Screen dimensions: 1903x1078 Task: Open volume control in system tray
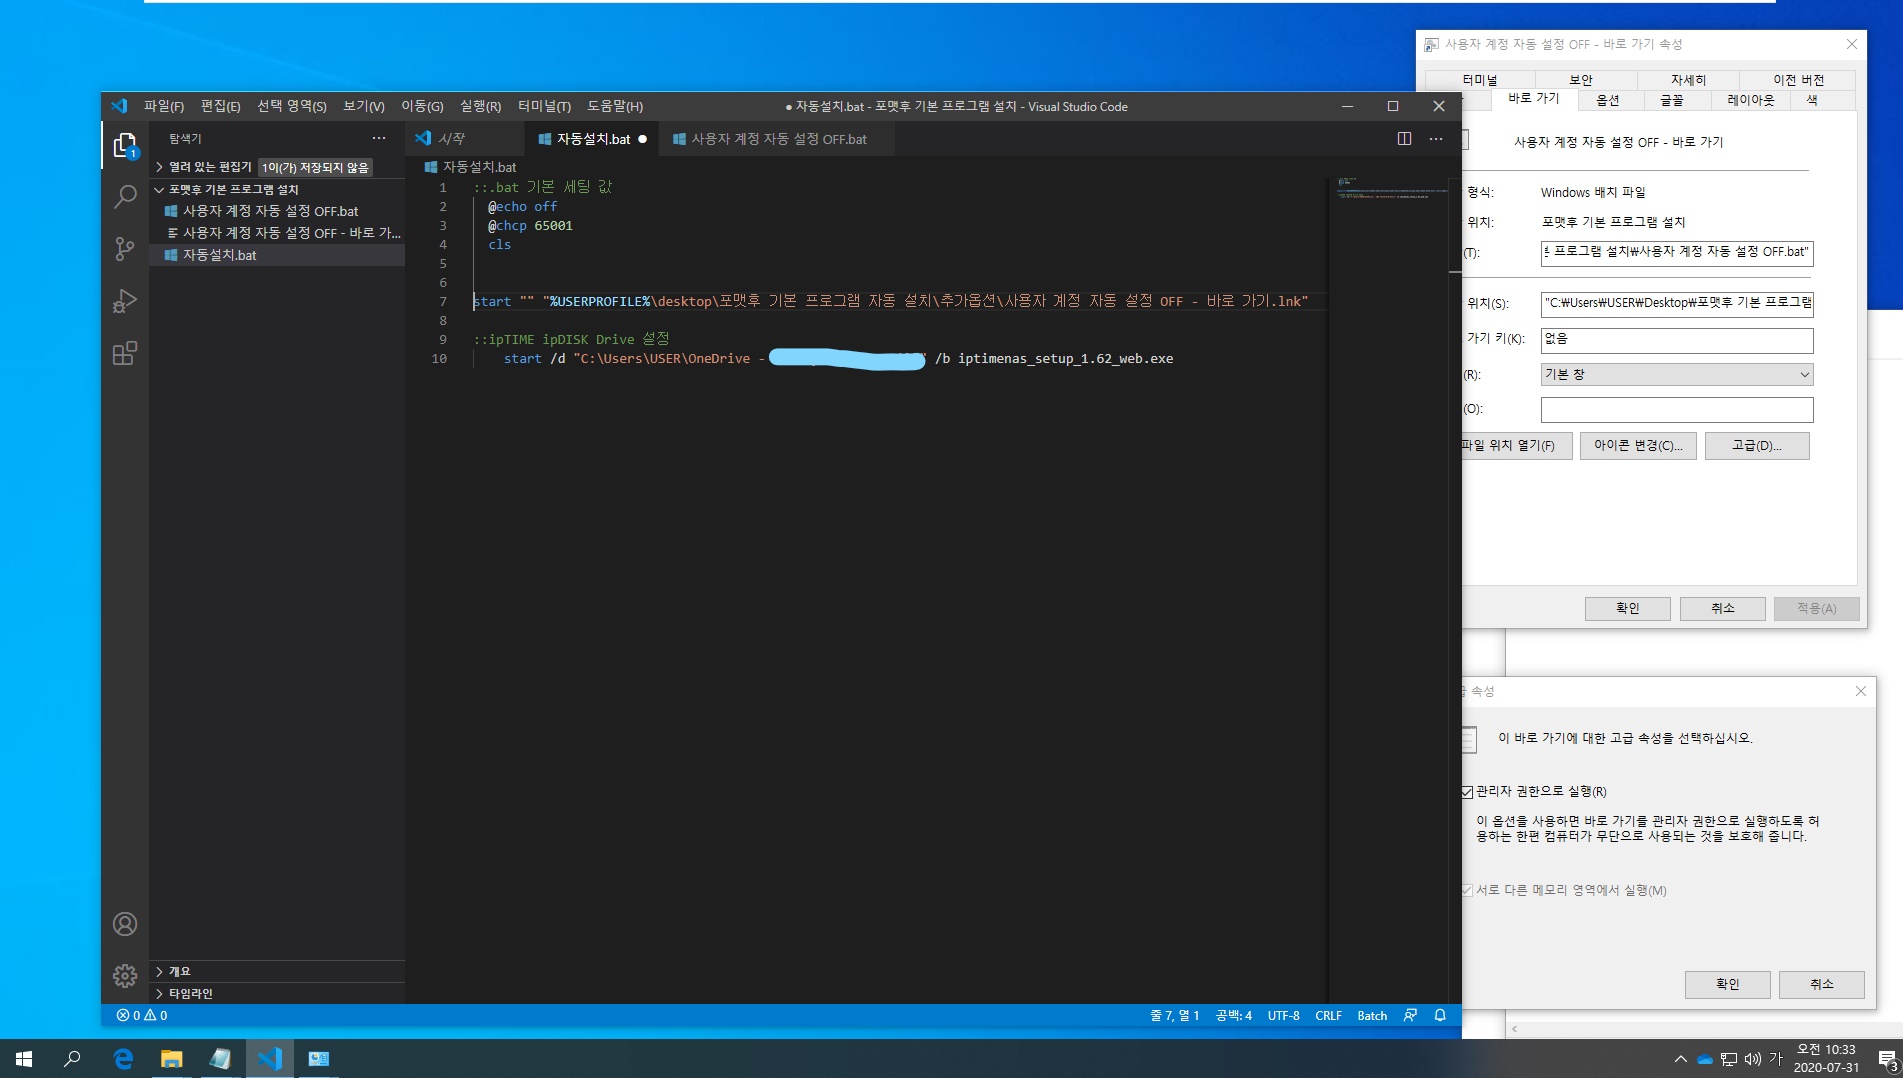coord(1752,1059)
